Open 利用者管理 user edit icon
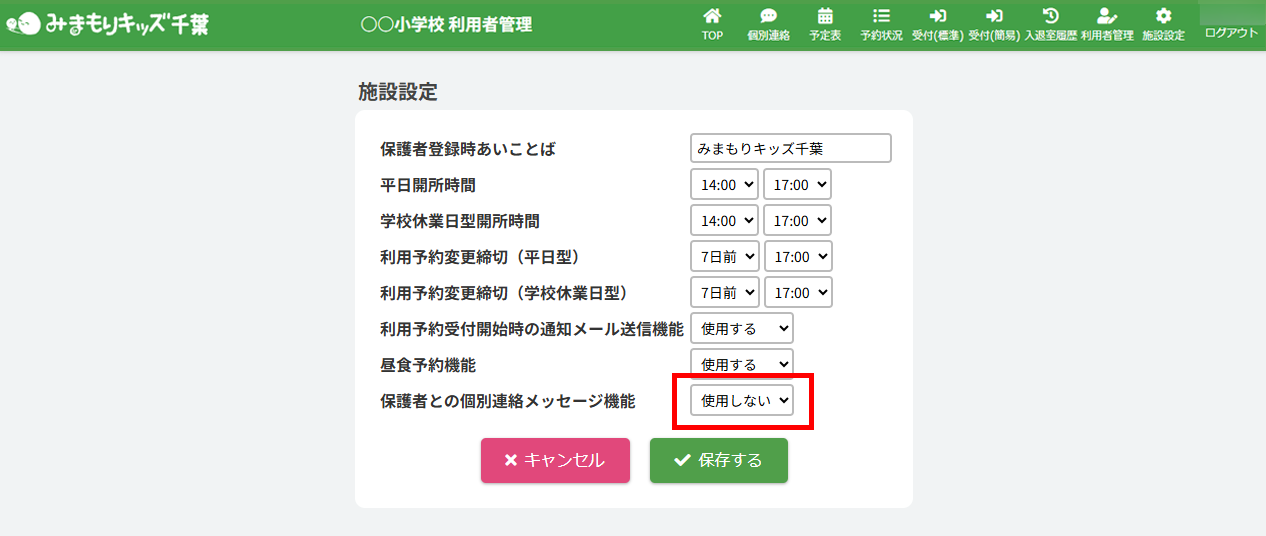Image resolution: width=1266 pixels, height=536 pixels. tap(1106, 17)
